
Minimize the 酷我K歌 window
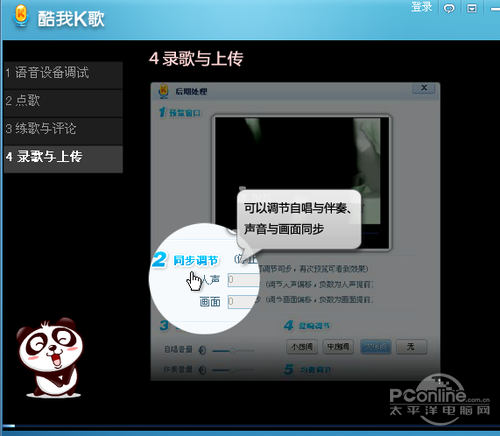[495, 9]
